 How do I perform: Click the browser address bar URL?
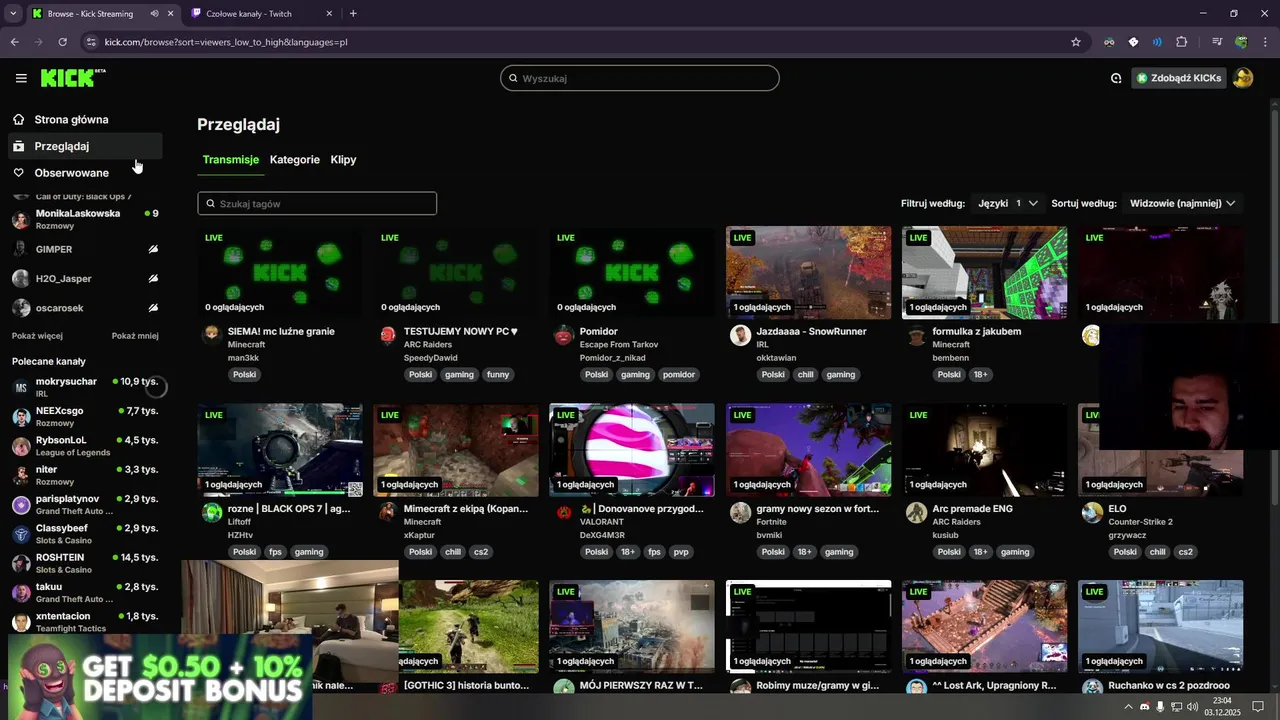point(226,42)
